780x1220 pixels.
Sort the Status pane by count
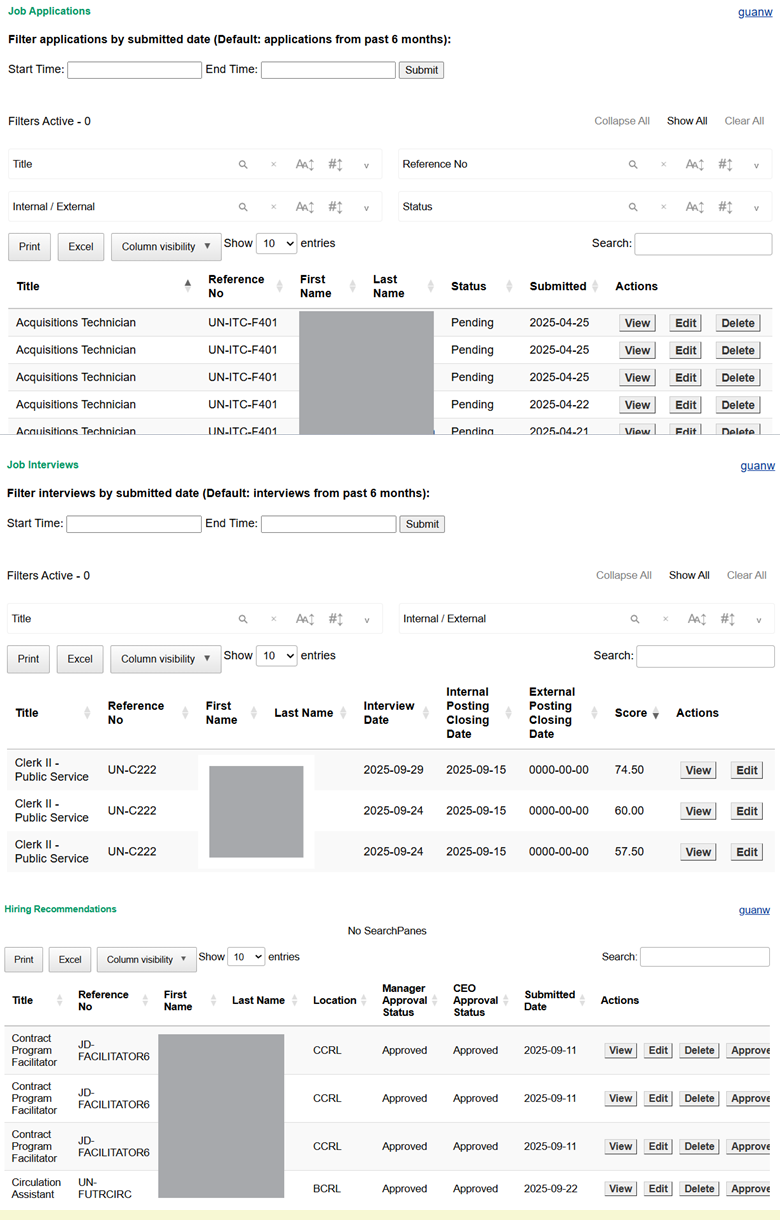pos(726,208)
